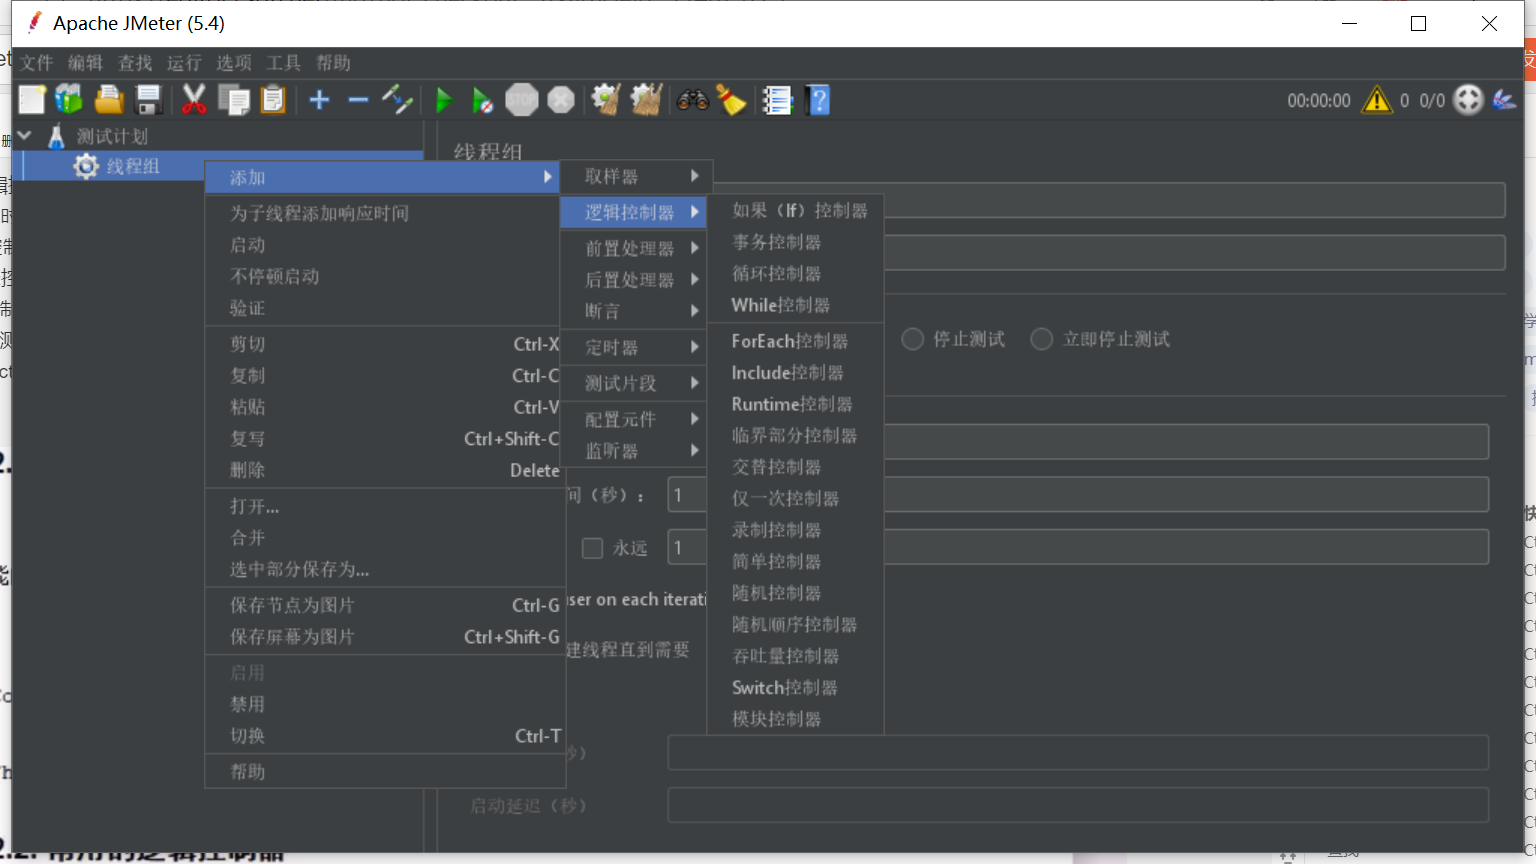1536x864 pixels.
Task: Click 选中部分保存为... in the context menu
Action: (385, 569)
